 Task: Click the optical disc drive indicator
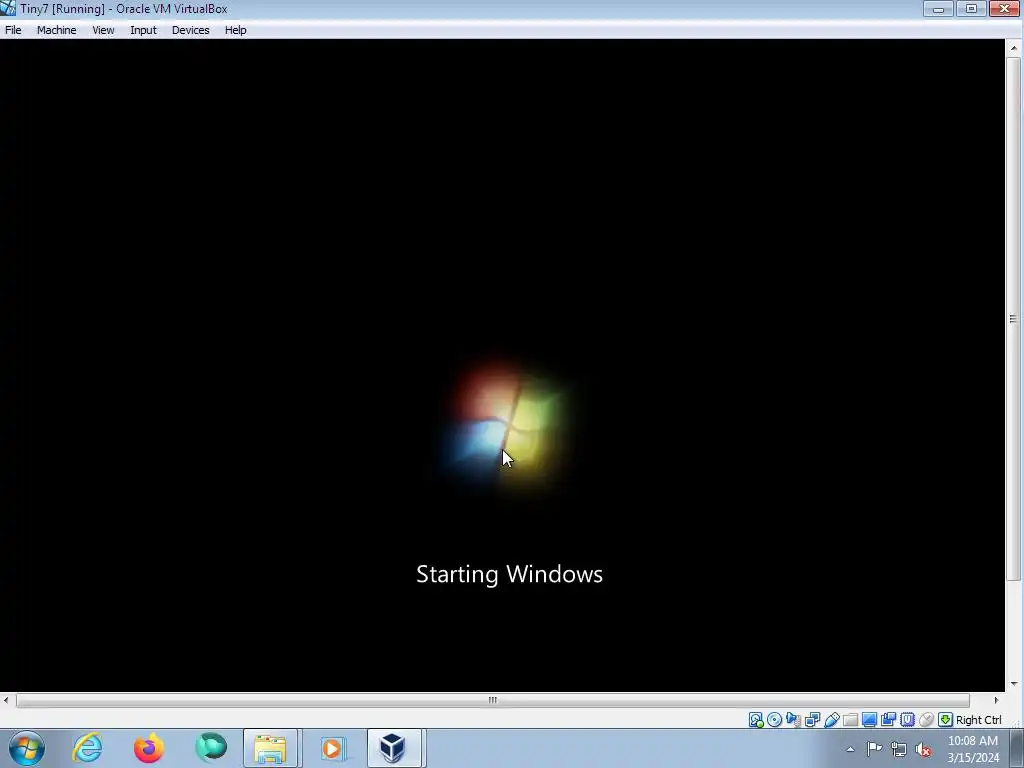point(775,720)
